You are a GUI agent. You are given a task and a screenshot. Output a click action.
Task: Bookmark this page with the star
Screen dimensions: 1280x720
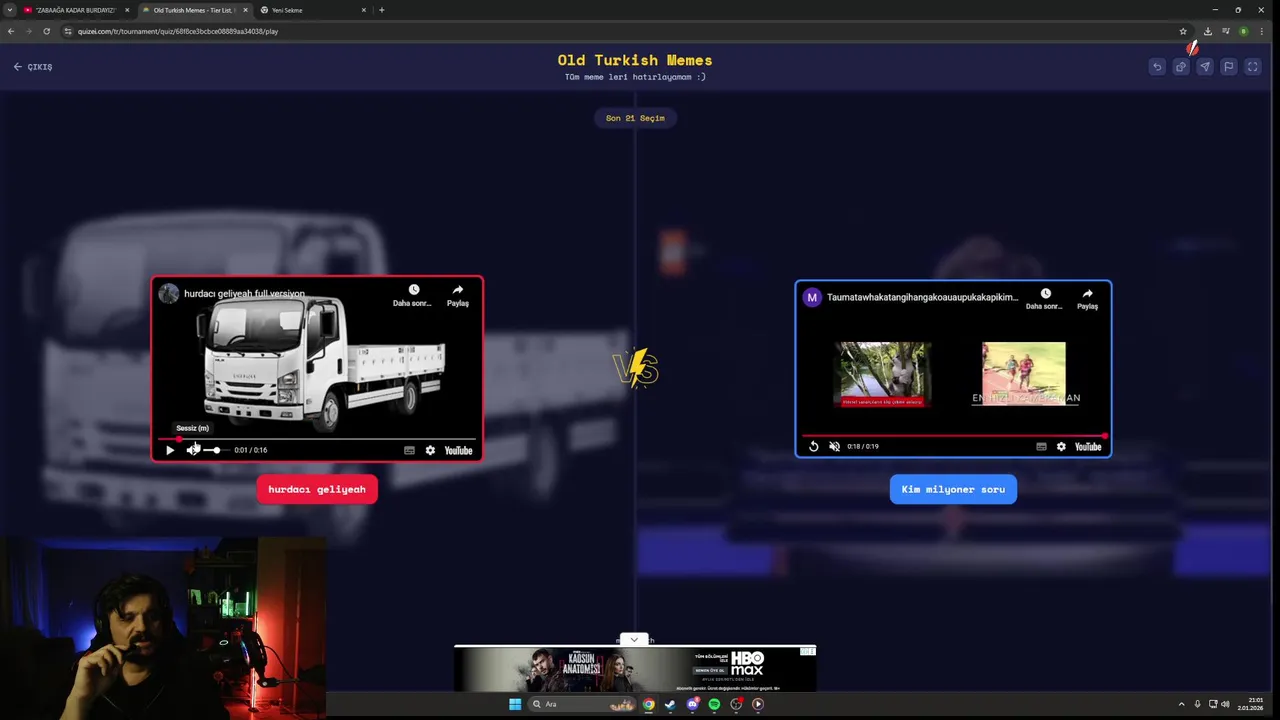[x=1183, y=31]
